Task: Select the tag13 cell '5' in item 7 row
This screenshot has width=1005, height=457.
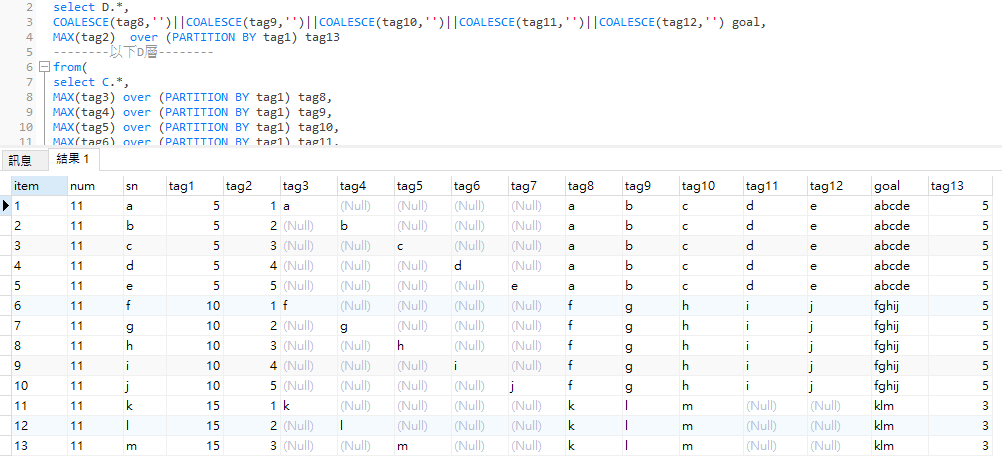Action: (960, 326)
